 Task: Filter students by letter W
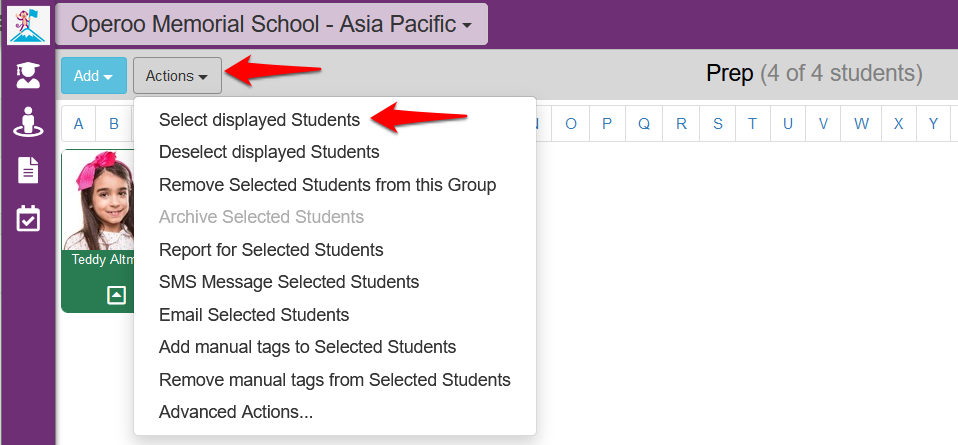point(861,123)
